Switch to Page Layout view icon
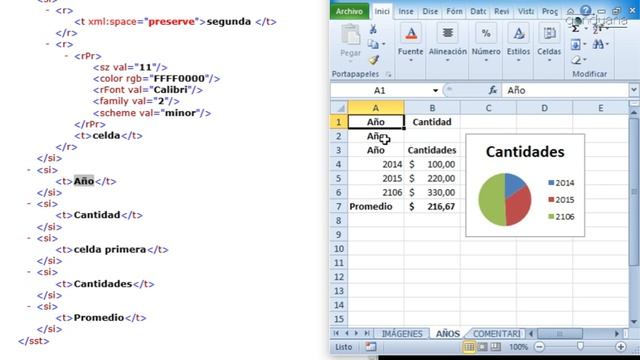The image size is (640, 360). tap(482, 347)
